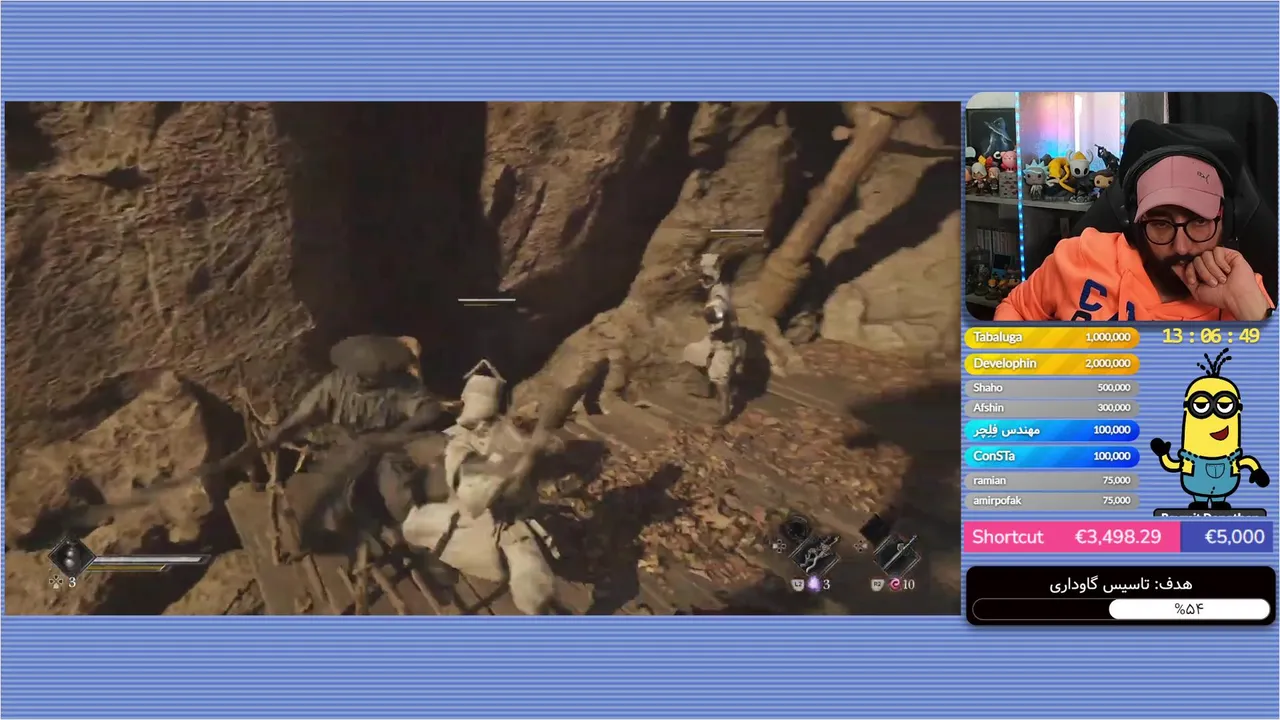
Task: Click the gourd flask icon in game HUD
Action: click(70, 556)
